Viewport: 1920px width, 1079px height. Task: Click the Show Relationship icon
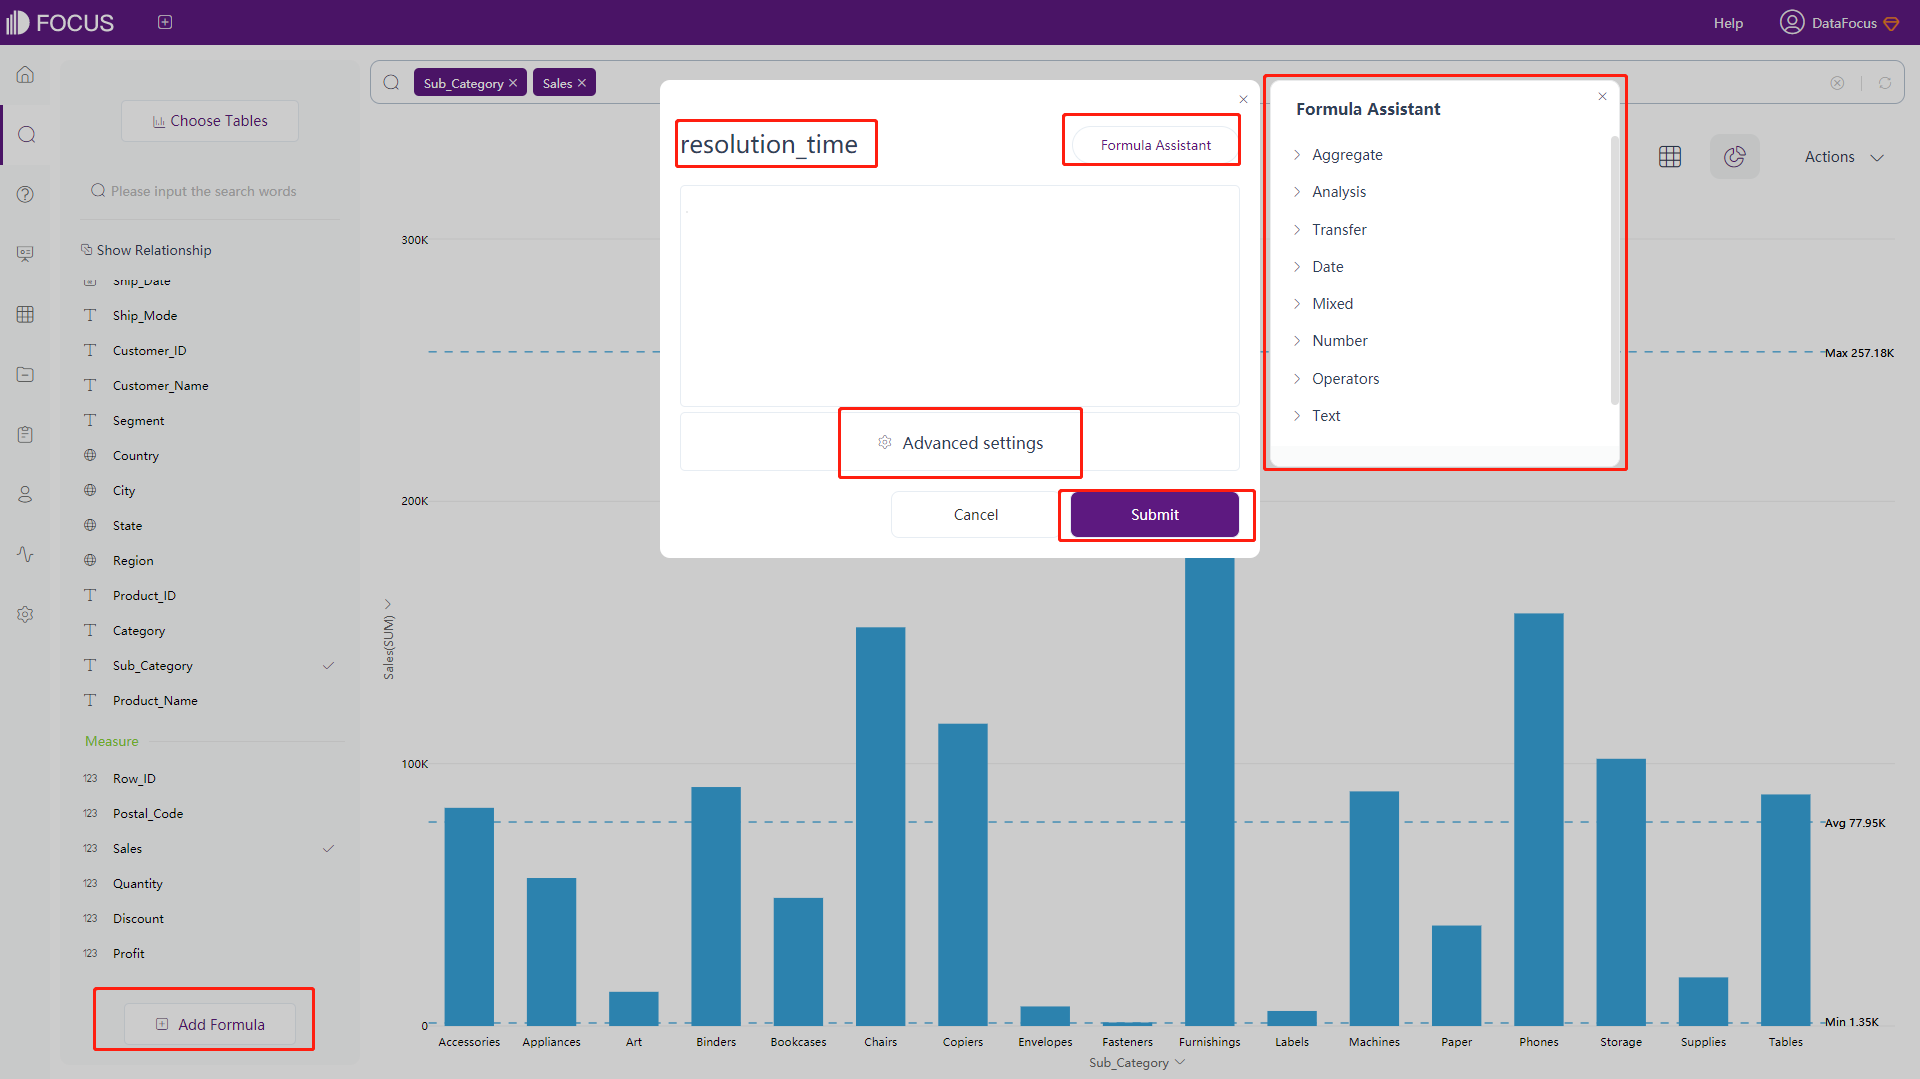(87, 250)
